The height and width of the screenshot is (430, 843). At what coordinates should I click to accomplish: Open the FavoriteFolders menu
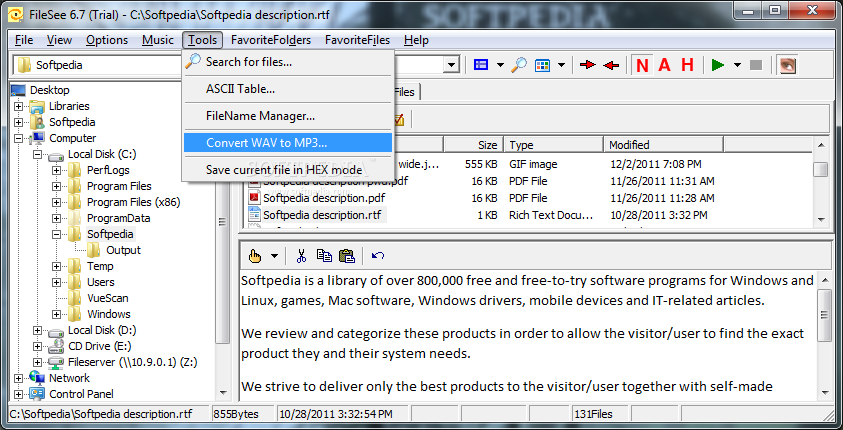[x=271, y=40]
